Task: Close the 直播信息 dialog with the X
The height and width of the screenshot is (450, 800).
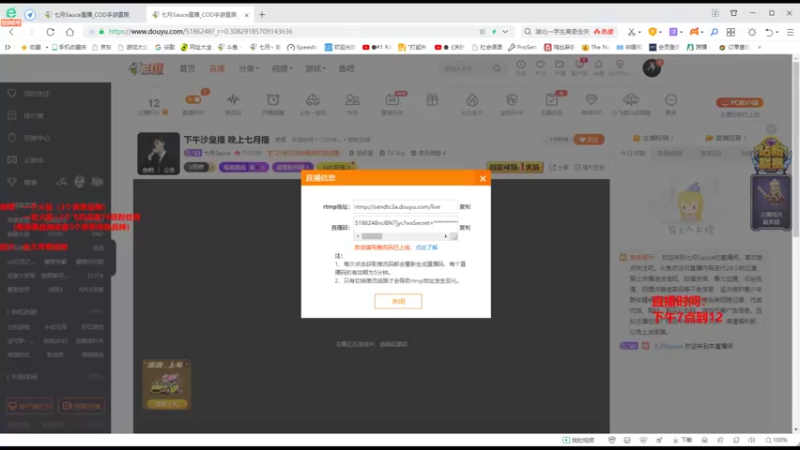Action: 483,178
